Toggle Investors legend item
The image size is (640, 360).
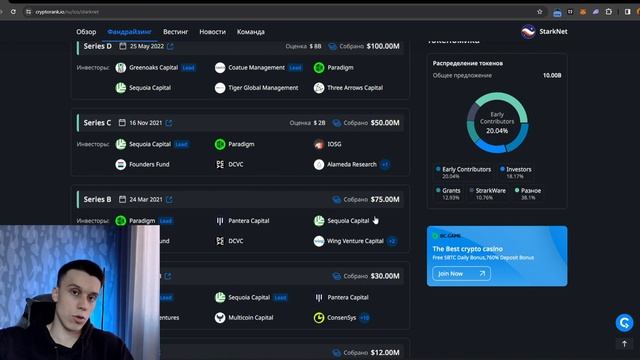point(516,172)
